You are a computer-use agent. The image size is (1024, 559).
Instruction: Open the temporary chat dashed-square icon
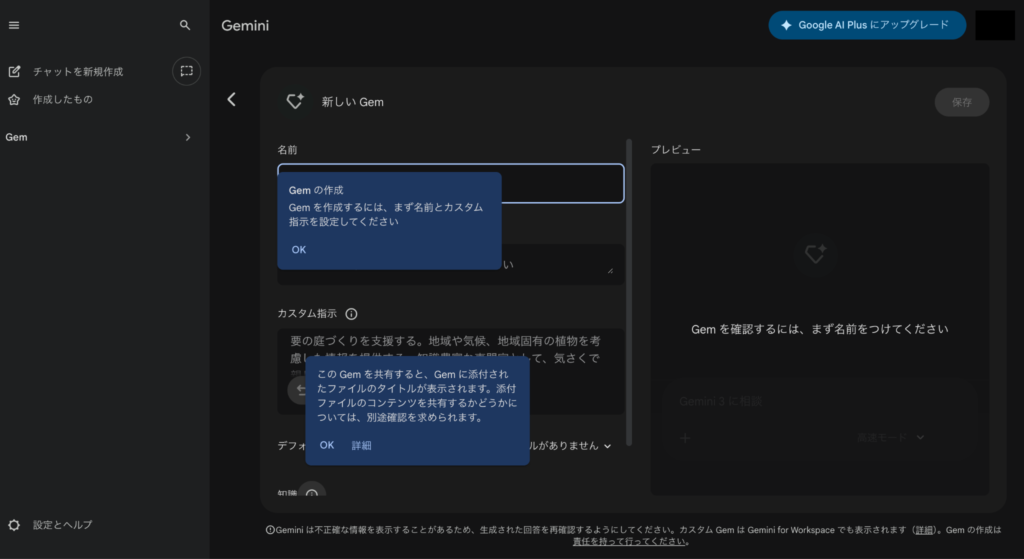(186, 71)
